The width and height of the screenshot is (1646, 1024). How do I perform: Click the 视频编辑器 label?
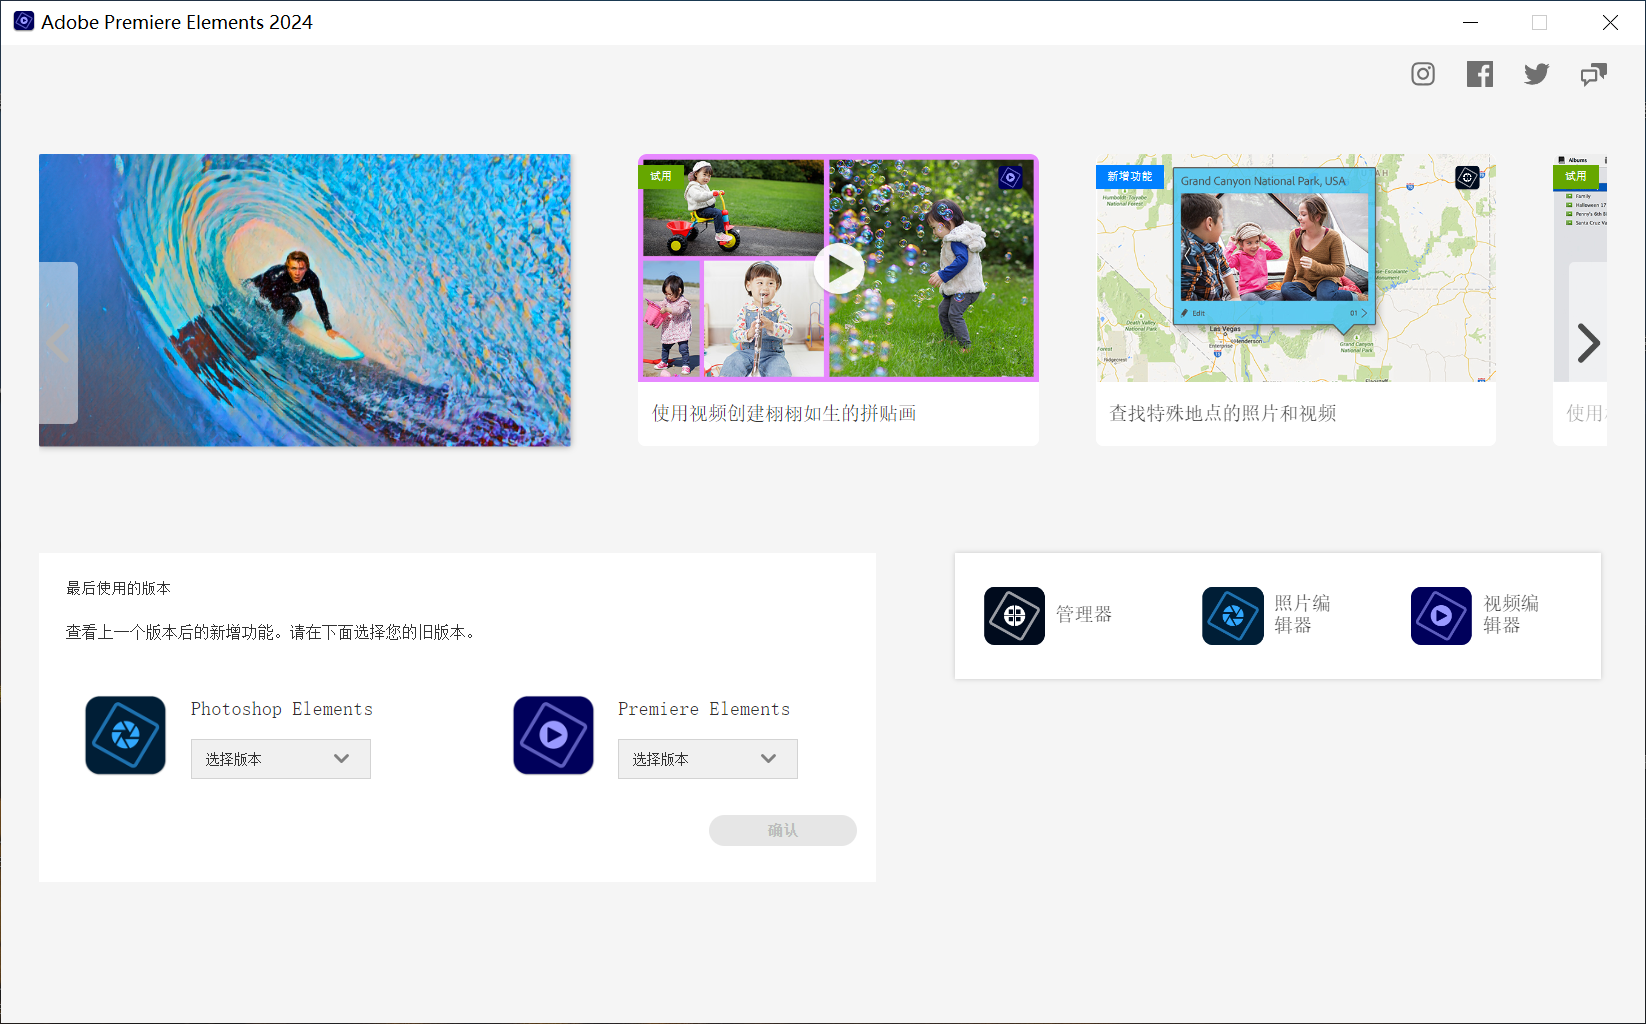click(x=1511, y=614)
